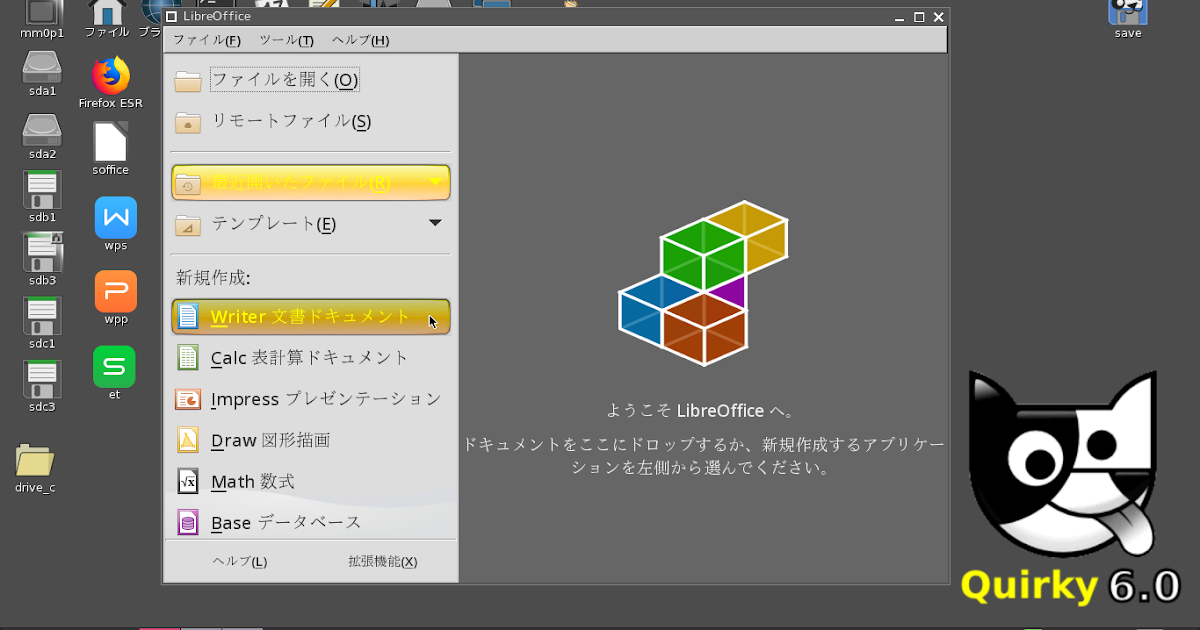Click the open-file folder icon
Screen dimensions: 1200x630
pos(188,81)
